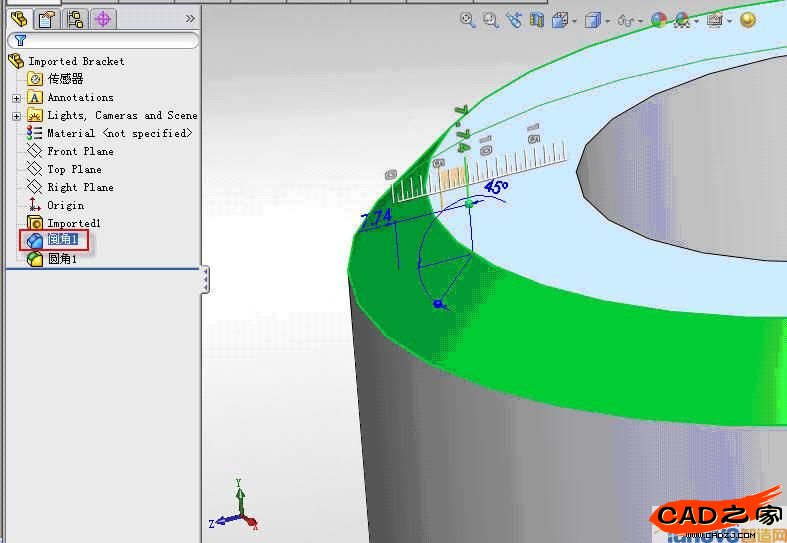This screenshot has height=543, width=787.
Task: Expand Lights, Cameras and Scene node
Action: click(16, 116)
